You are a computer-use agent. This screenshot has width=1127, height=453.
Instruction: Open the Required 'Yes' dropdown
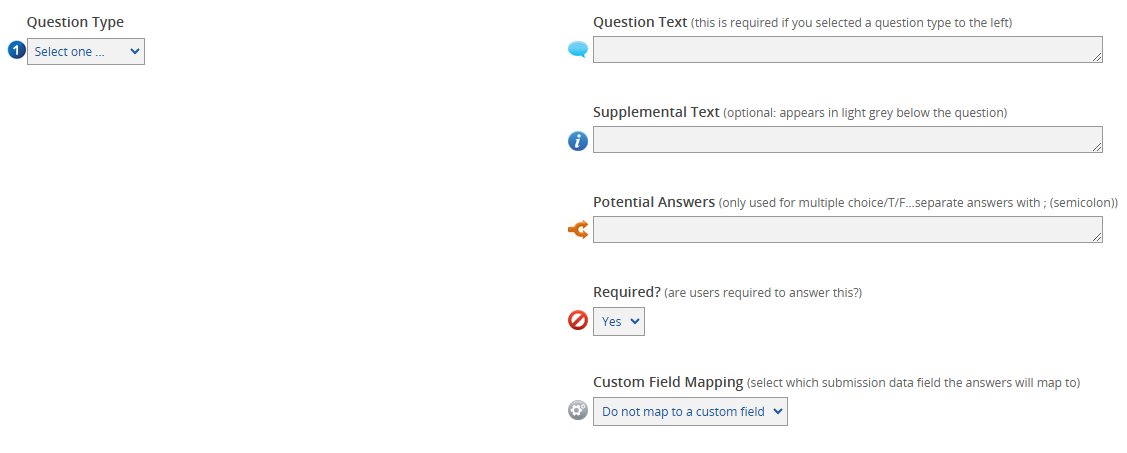[x=619, y=321]
